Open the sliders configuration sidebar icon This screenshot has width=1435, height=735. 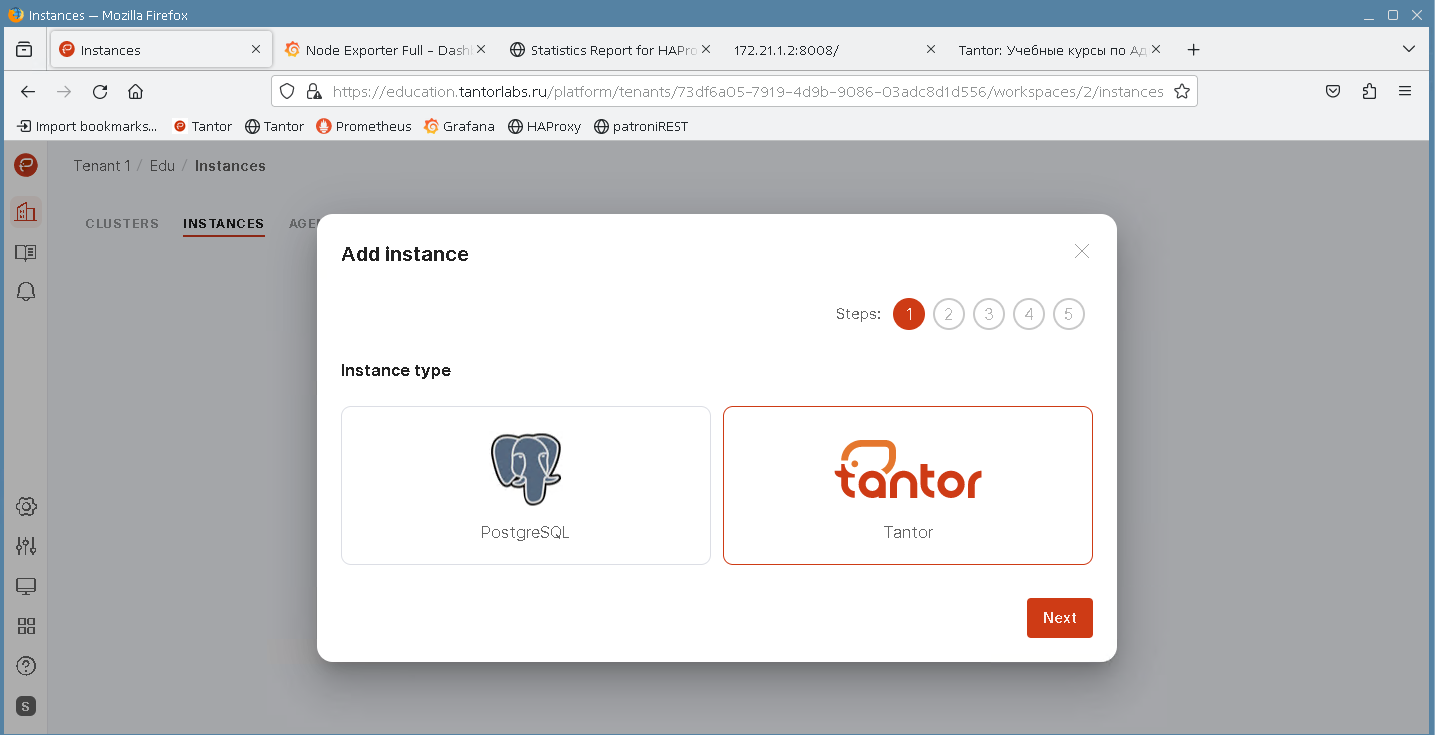[x=26, y=546]
